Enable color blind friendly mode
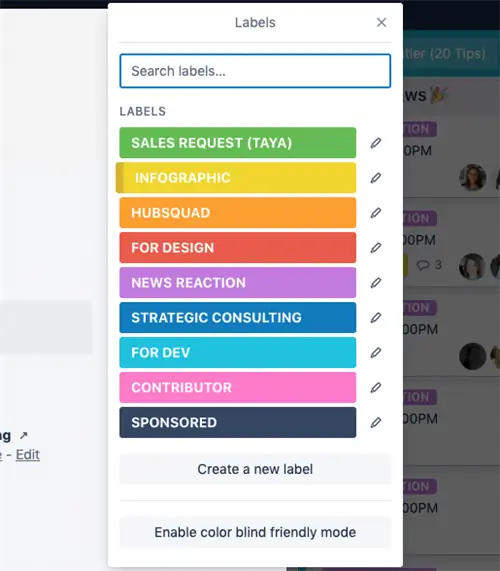Image resolution: width=500 pixels, height=571 pixels. point(255,532)
